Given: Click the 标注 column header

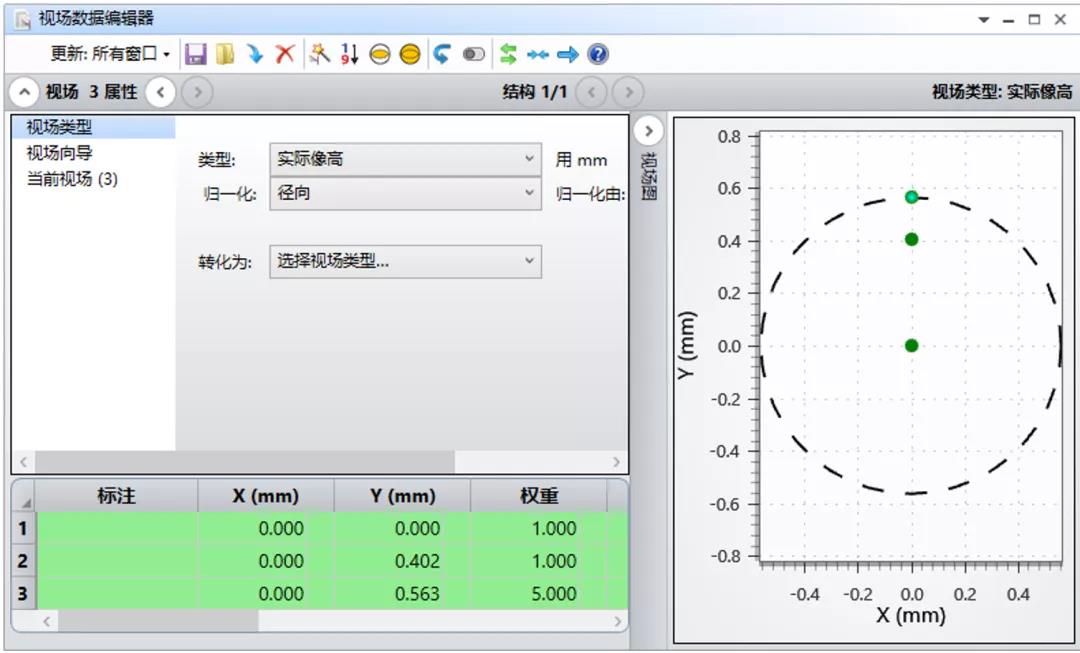Looking at the screenshot, I should point(116,496).
